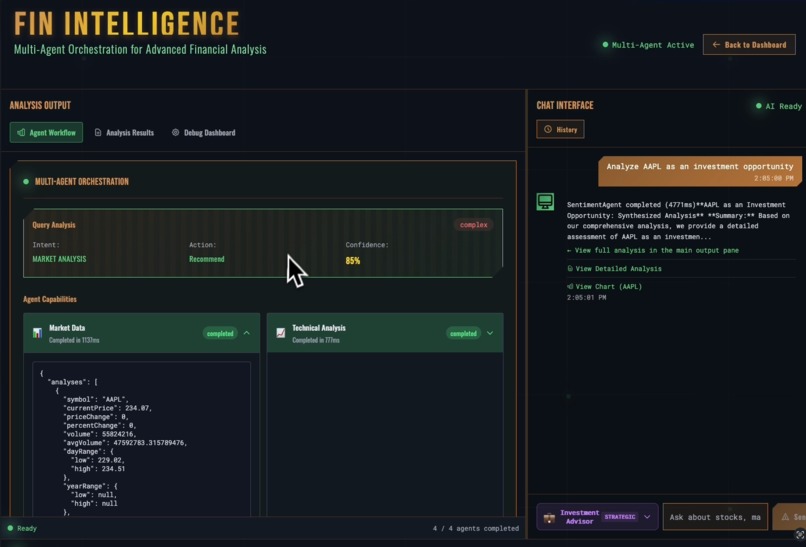Image resolution: width=806 pixels, height=547 pixels.
Task: Click the Ready status in bottom bar
Action: tap(22, 528)
